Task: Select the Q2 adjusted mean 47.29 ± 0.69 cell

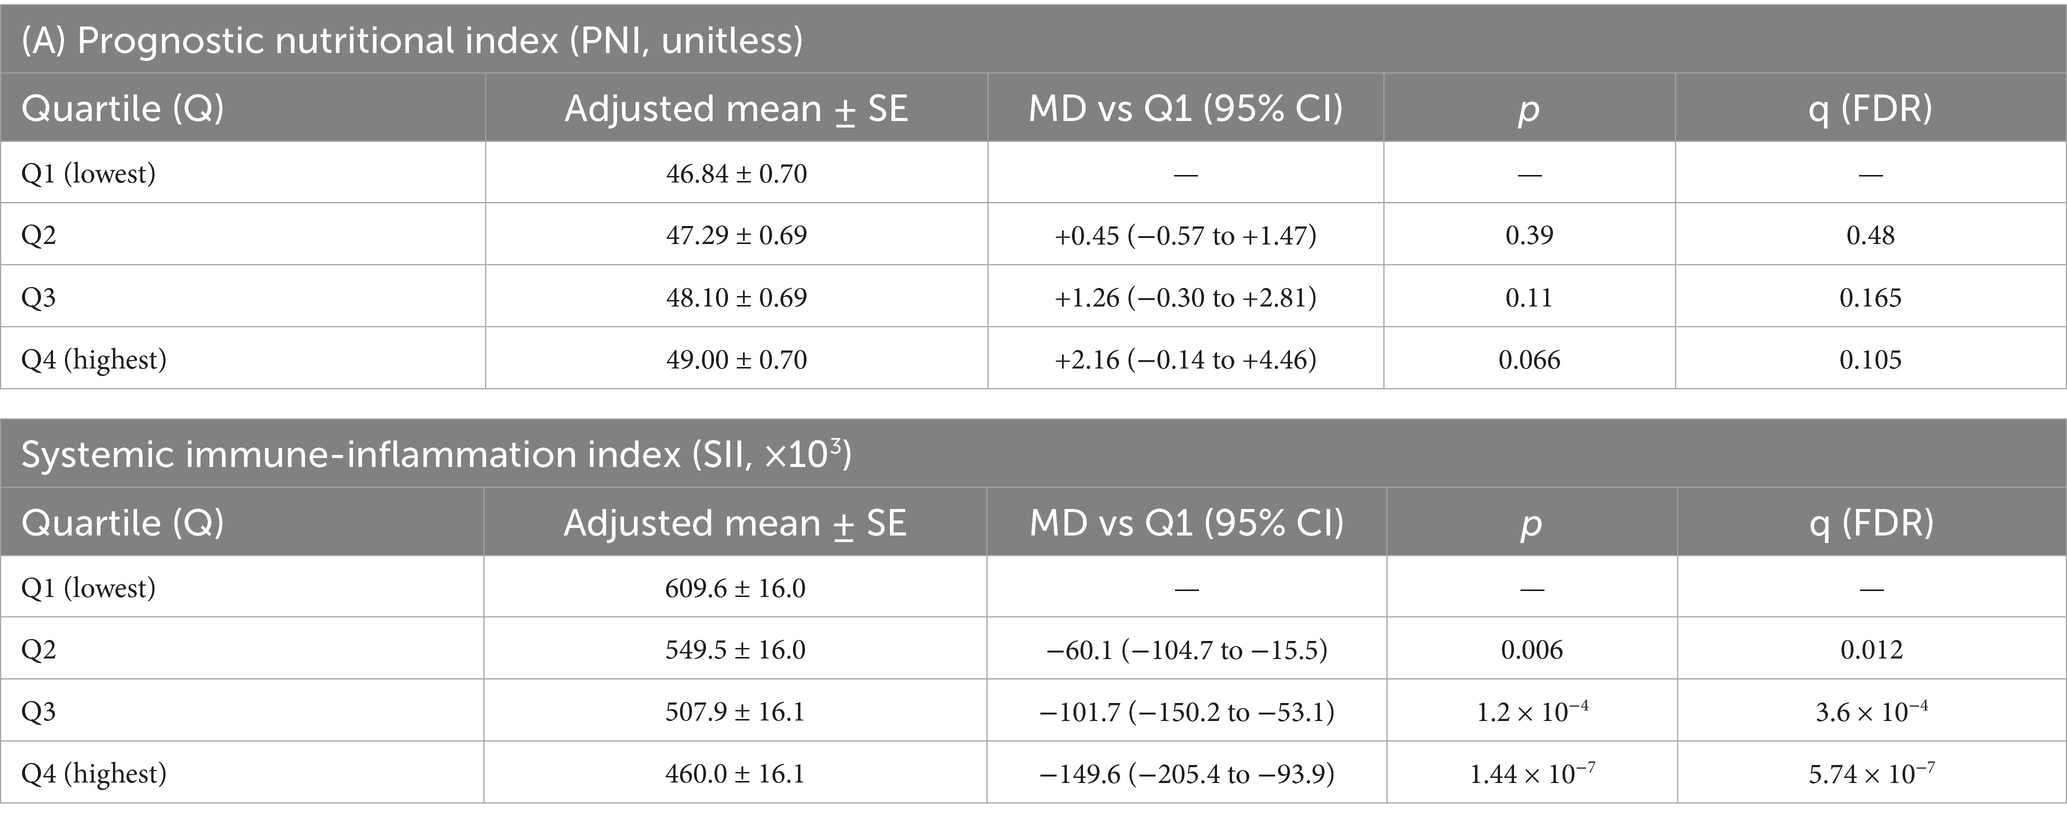Action: tap(736, 236)
